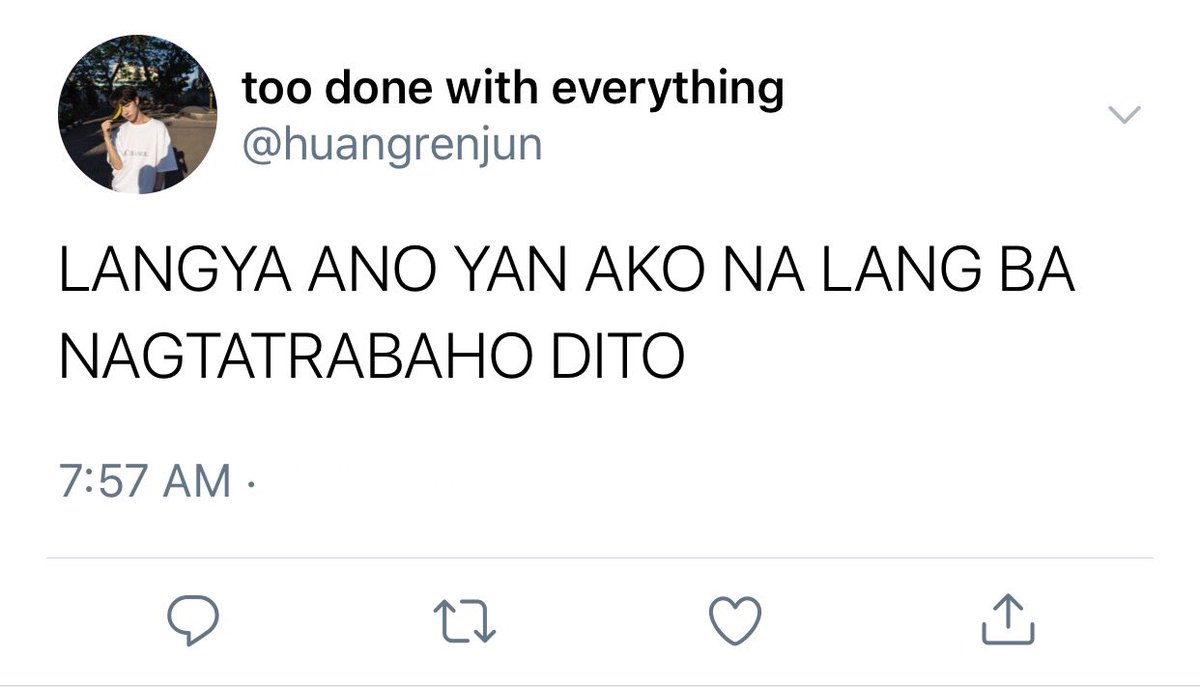The image size is (1200, 687).
Task: Expand the tweet options chevron
Action: 1126,116
